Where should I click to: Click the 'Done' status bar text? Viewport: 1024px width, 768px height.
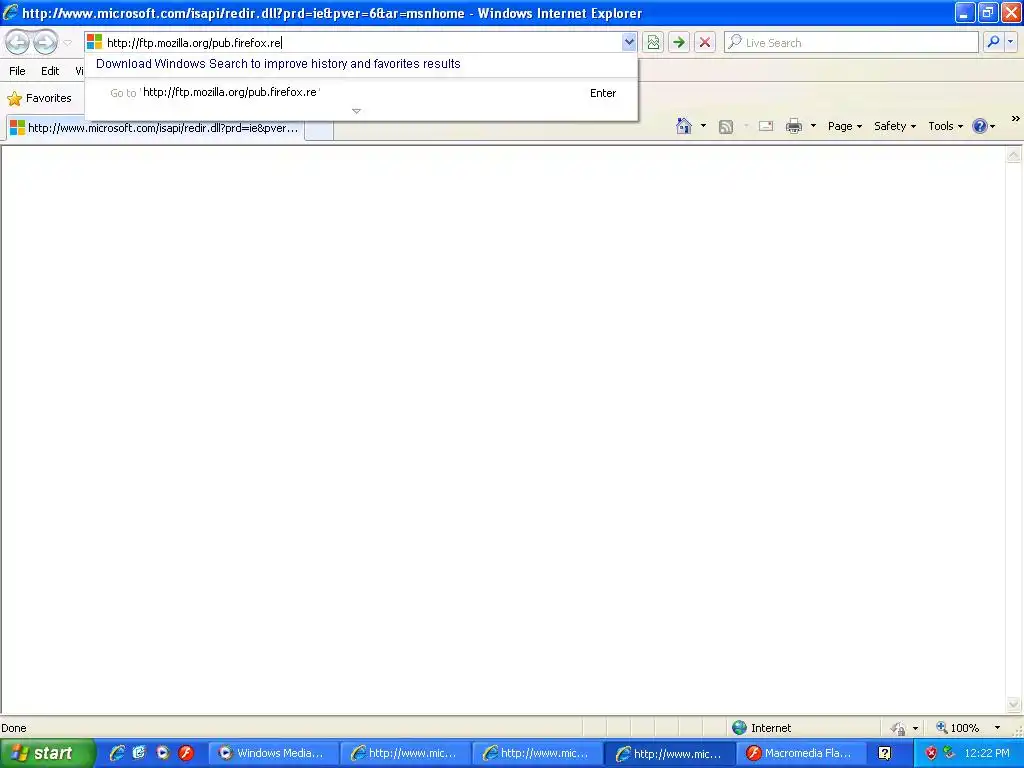pos(14,728)
